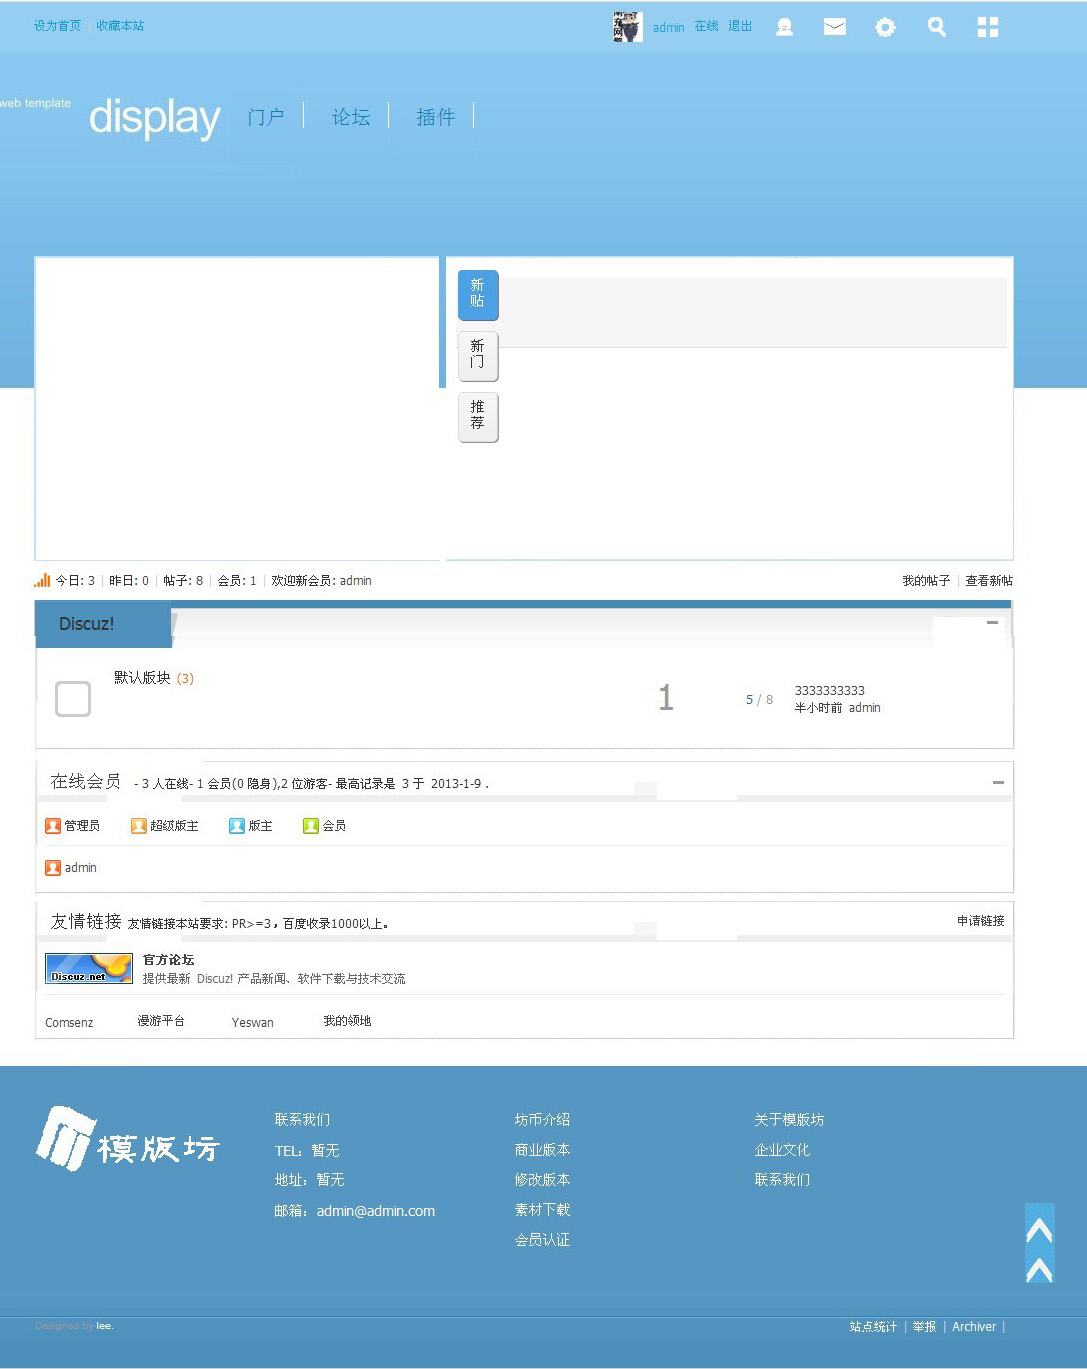Collapse the Discuz! category section
Image resolution: width=1087 pixels, height=1369 pixels.
tap(992, 623)
